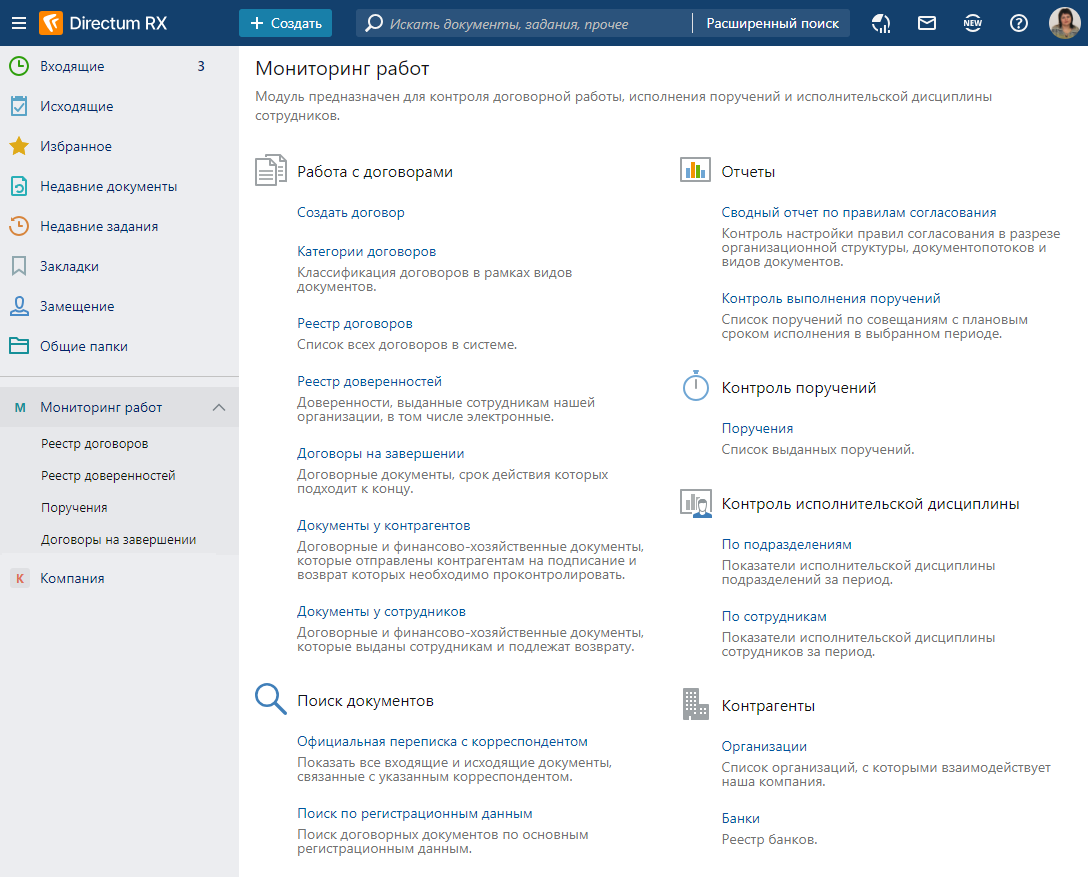Open Поиск по регистрационным данным link
1088x877 pixels.
click(x=414, y=814)
